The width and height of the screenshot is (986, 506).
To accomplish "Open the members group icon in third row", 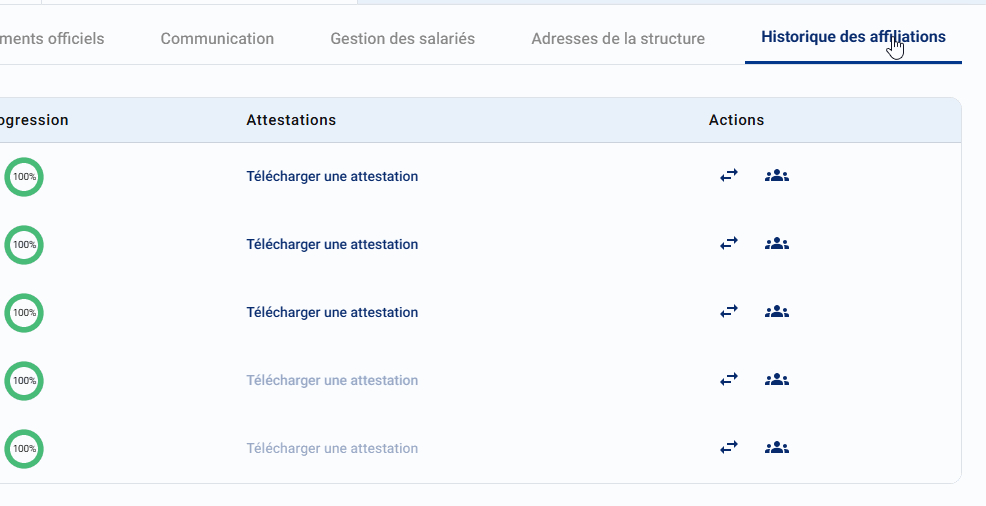I will [777, 312].
